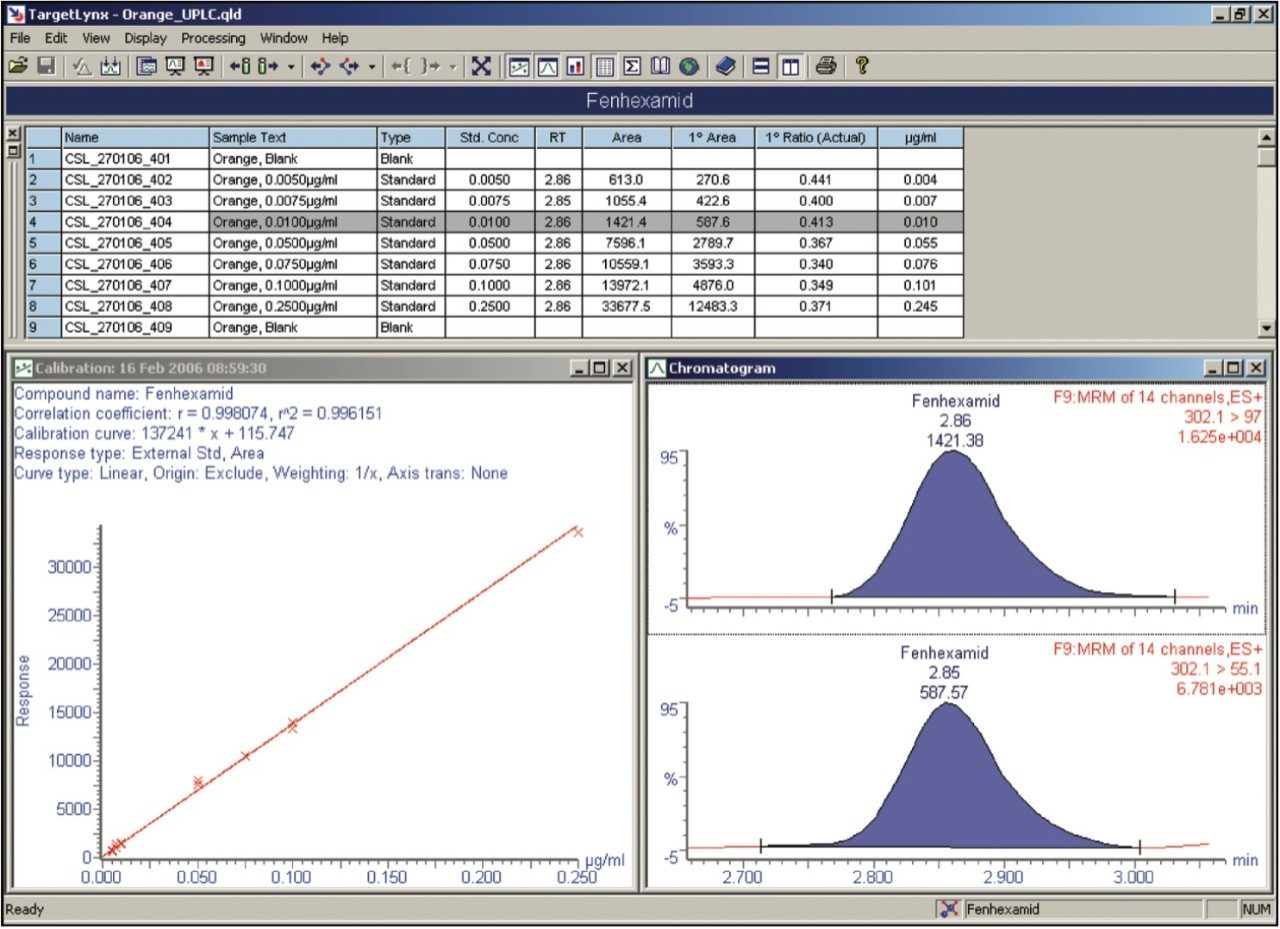Click the 'Std. Conc' column header
Screen dimensions: 1280x929
coord(489,138)
